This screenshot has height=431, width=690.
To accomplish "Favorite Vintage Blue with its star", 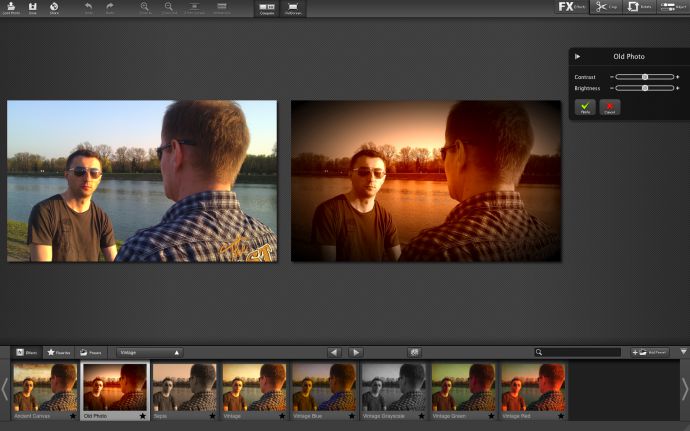I will pyautogui.click(x=352, y=416).
